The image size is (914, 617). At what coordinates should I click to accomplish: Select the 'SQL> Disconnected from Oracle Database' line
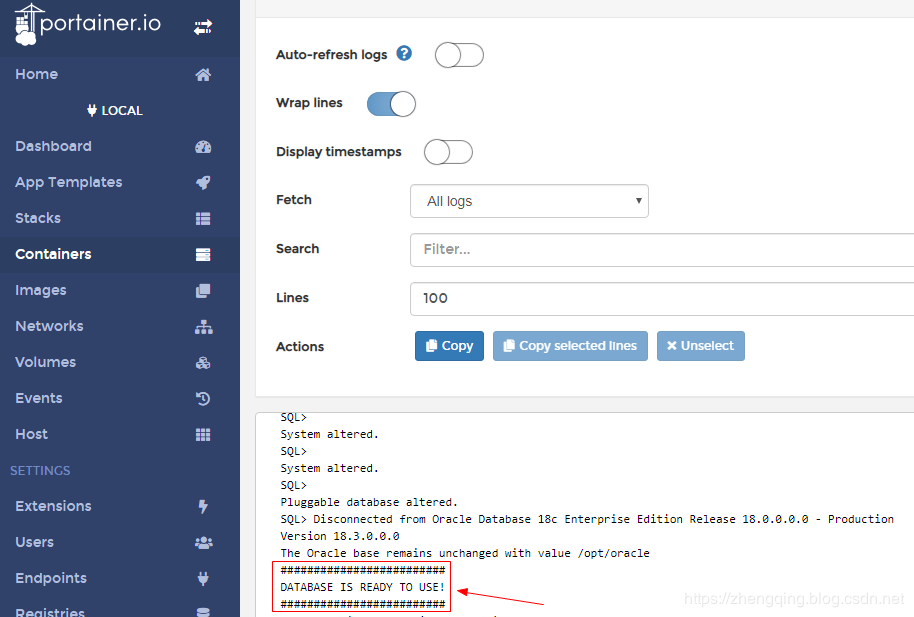pyautogui.click(x=587, y=519)
